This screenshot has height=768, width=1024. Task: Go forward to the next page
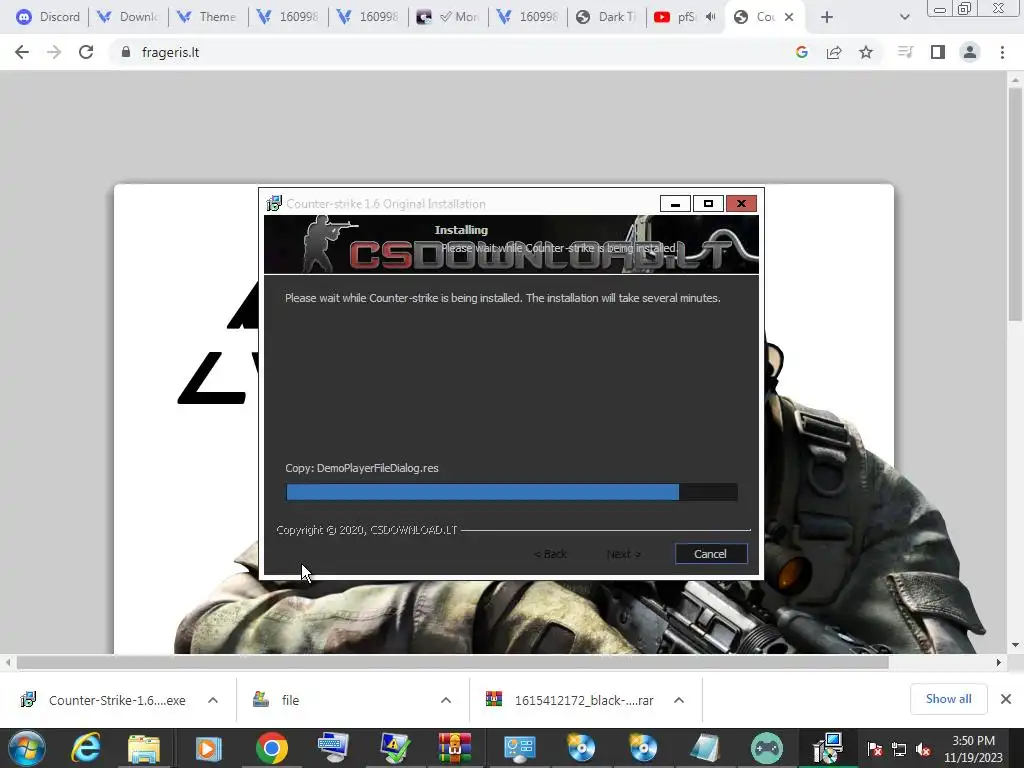pos(54,52)
